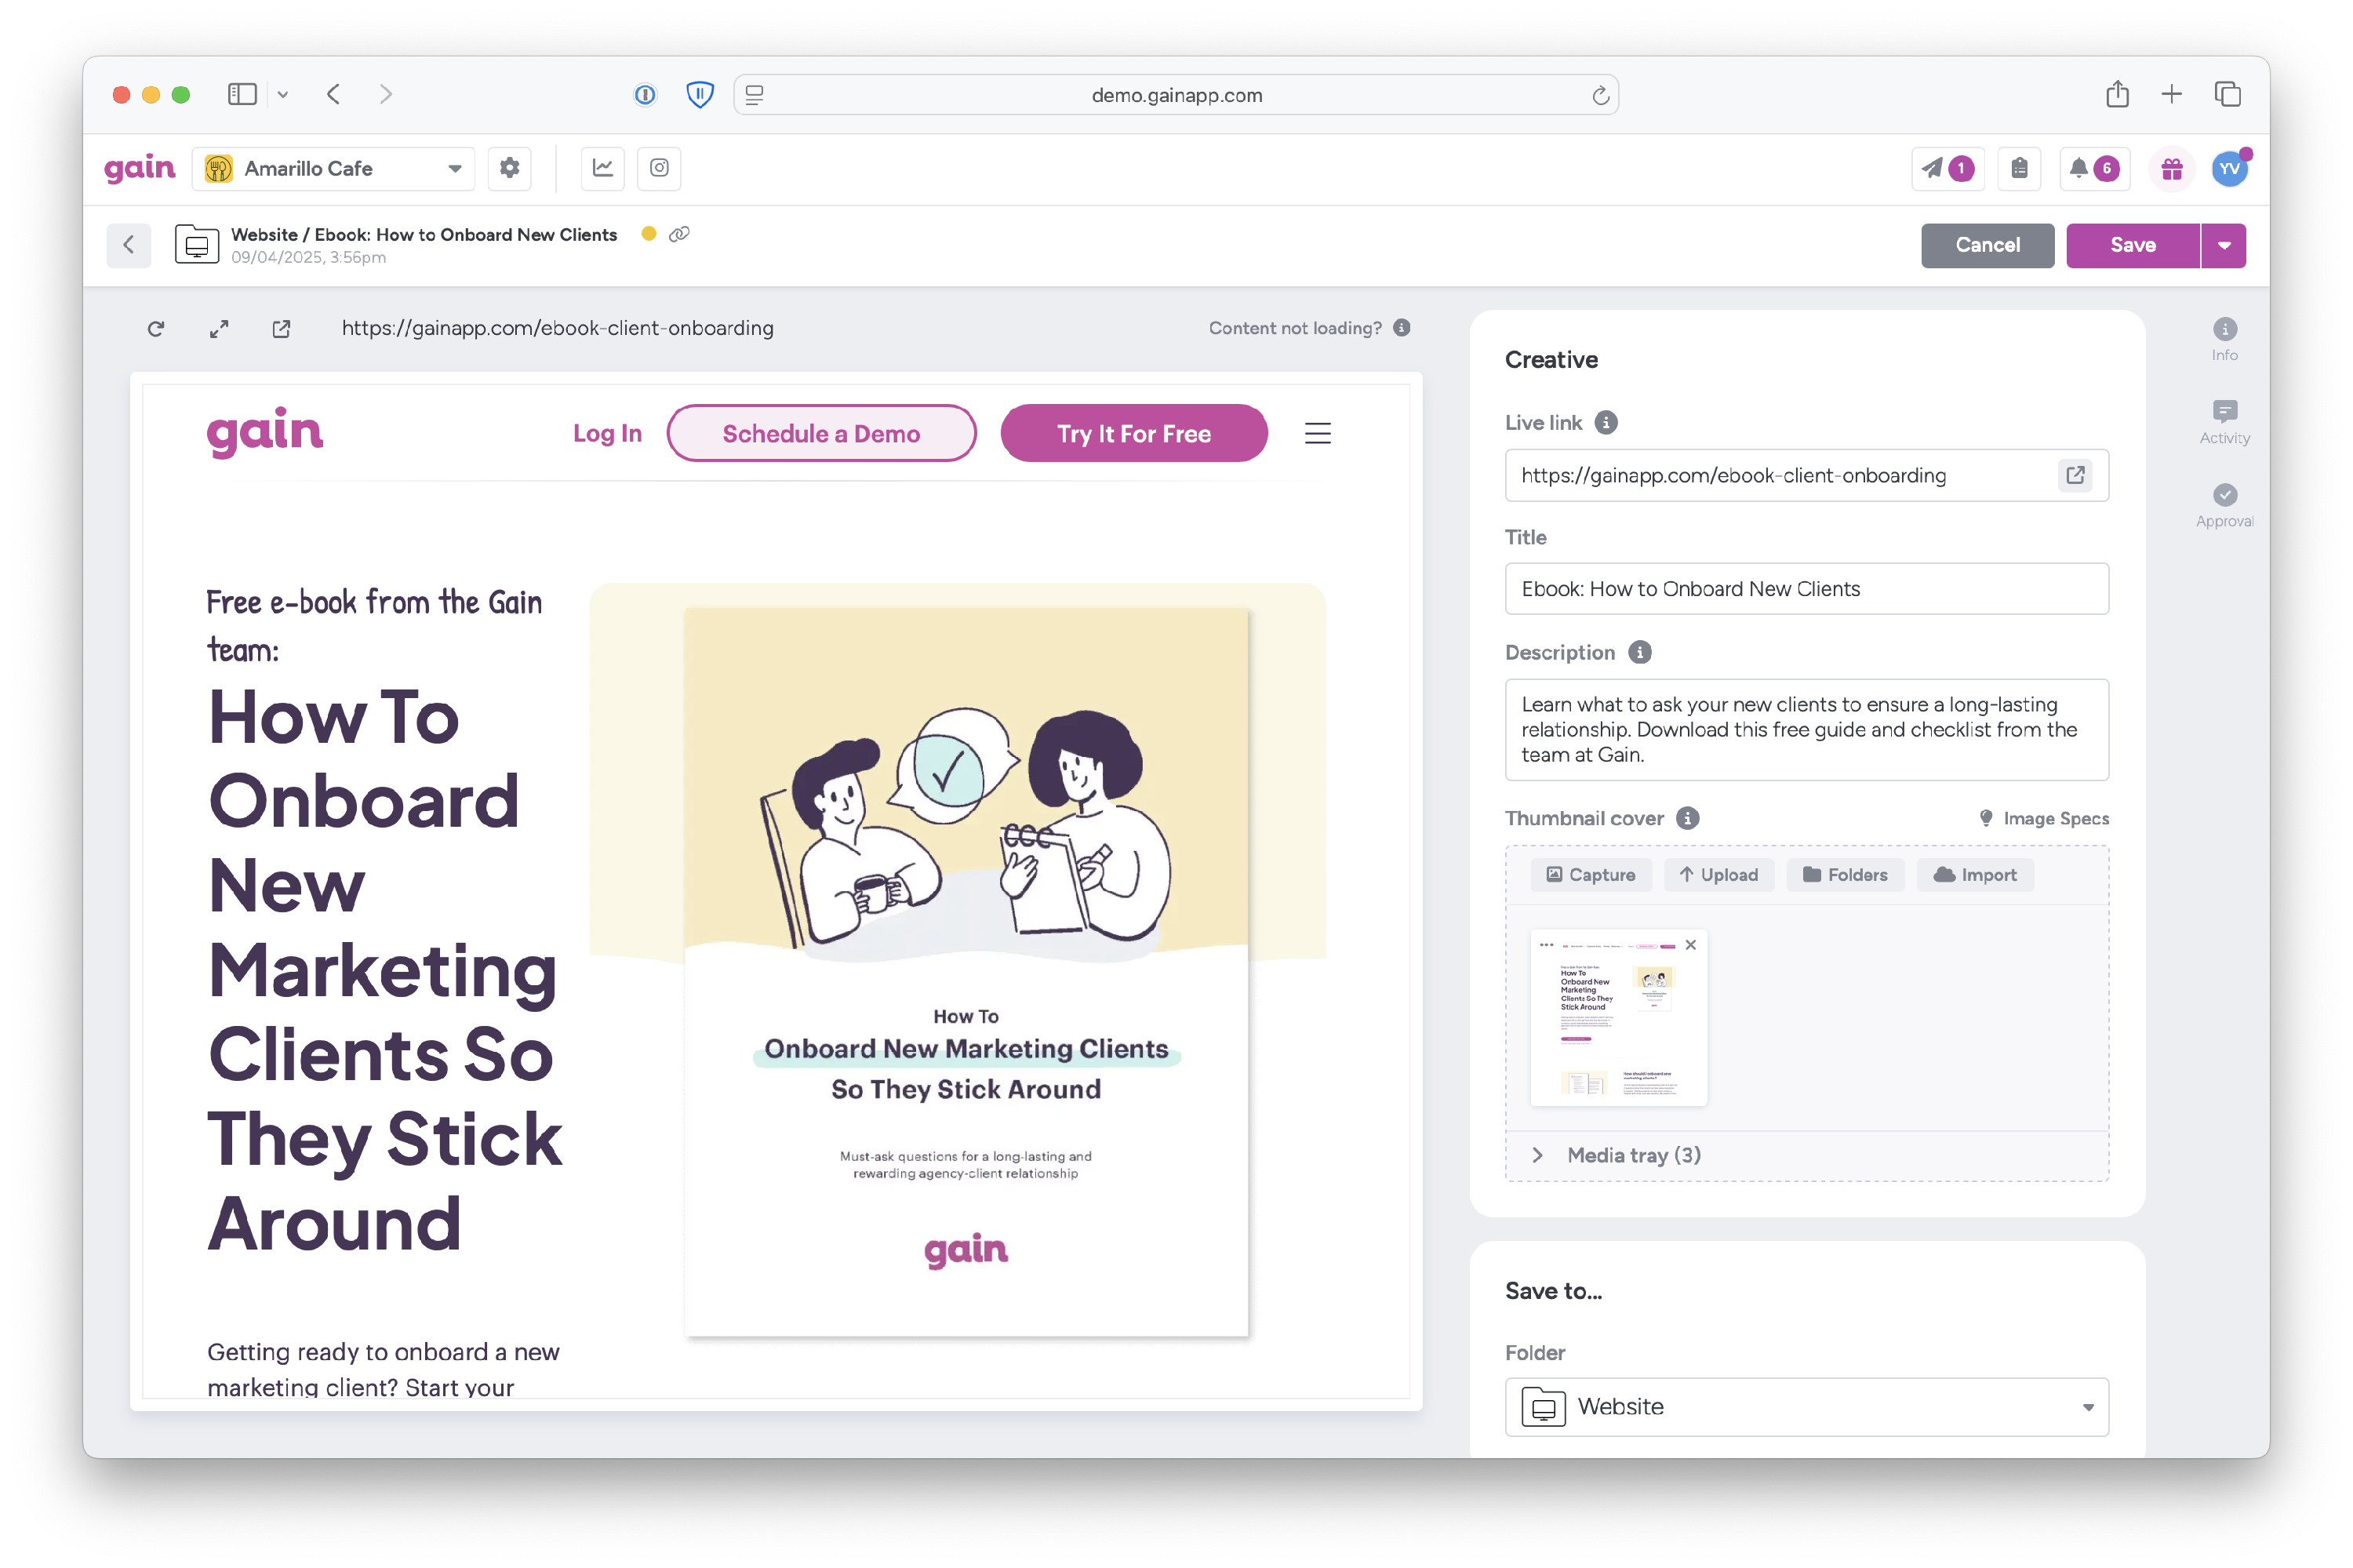
Task: Open Safari sidebar options chevron
Action: 283,94
